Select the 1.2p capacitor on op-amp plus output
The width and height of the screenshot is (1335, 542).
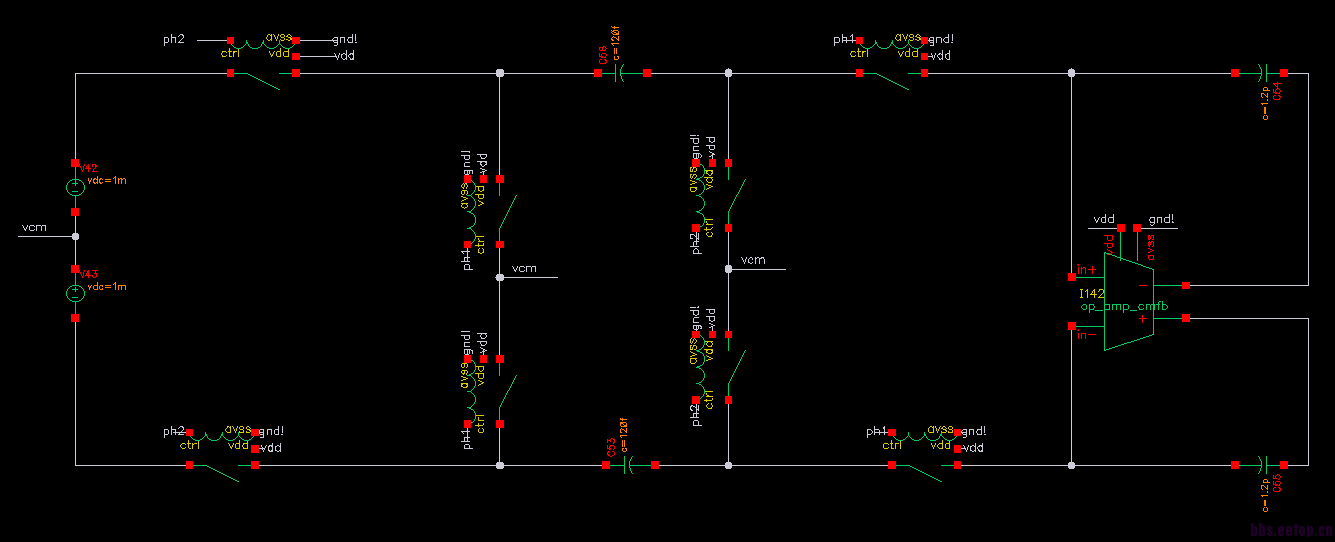point(1261,465)
